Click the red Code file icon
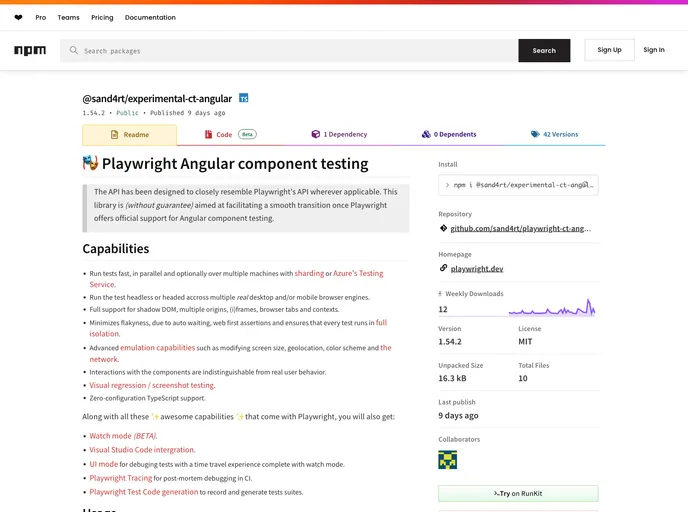This screenshot has height=512, width=688. [x=208, y=134]
